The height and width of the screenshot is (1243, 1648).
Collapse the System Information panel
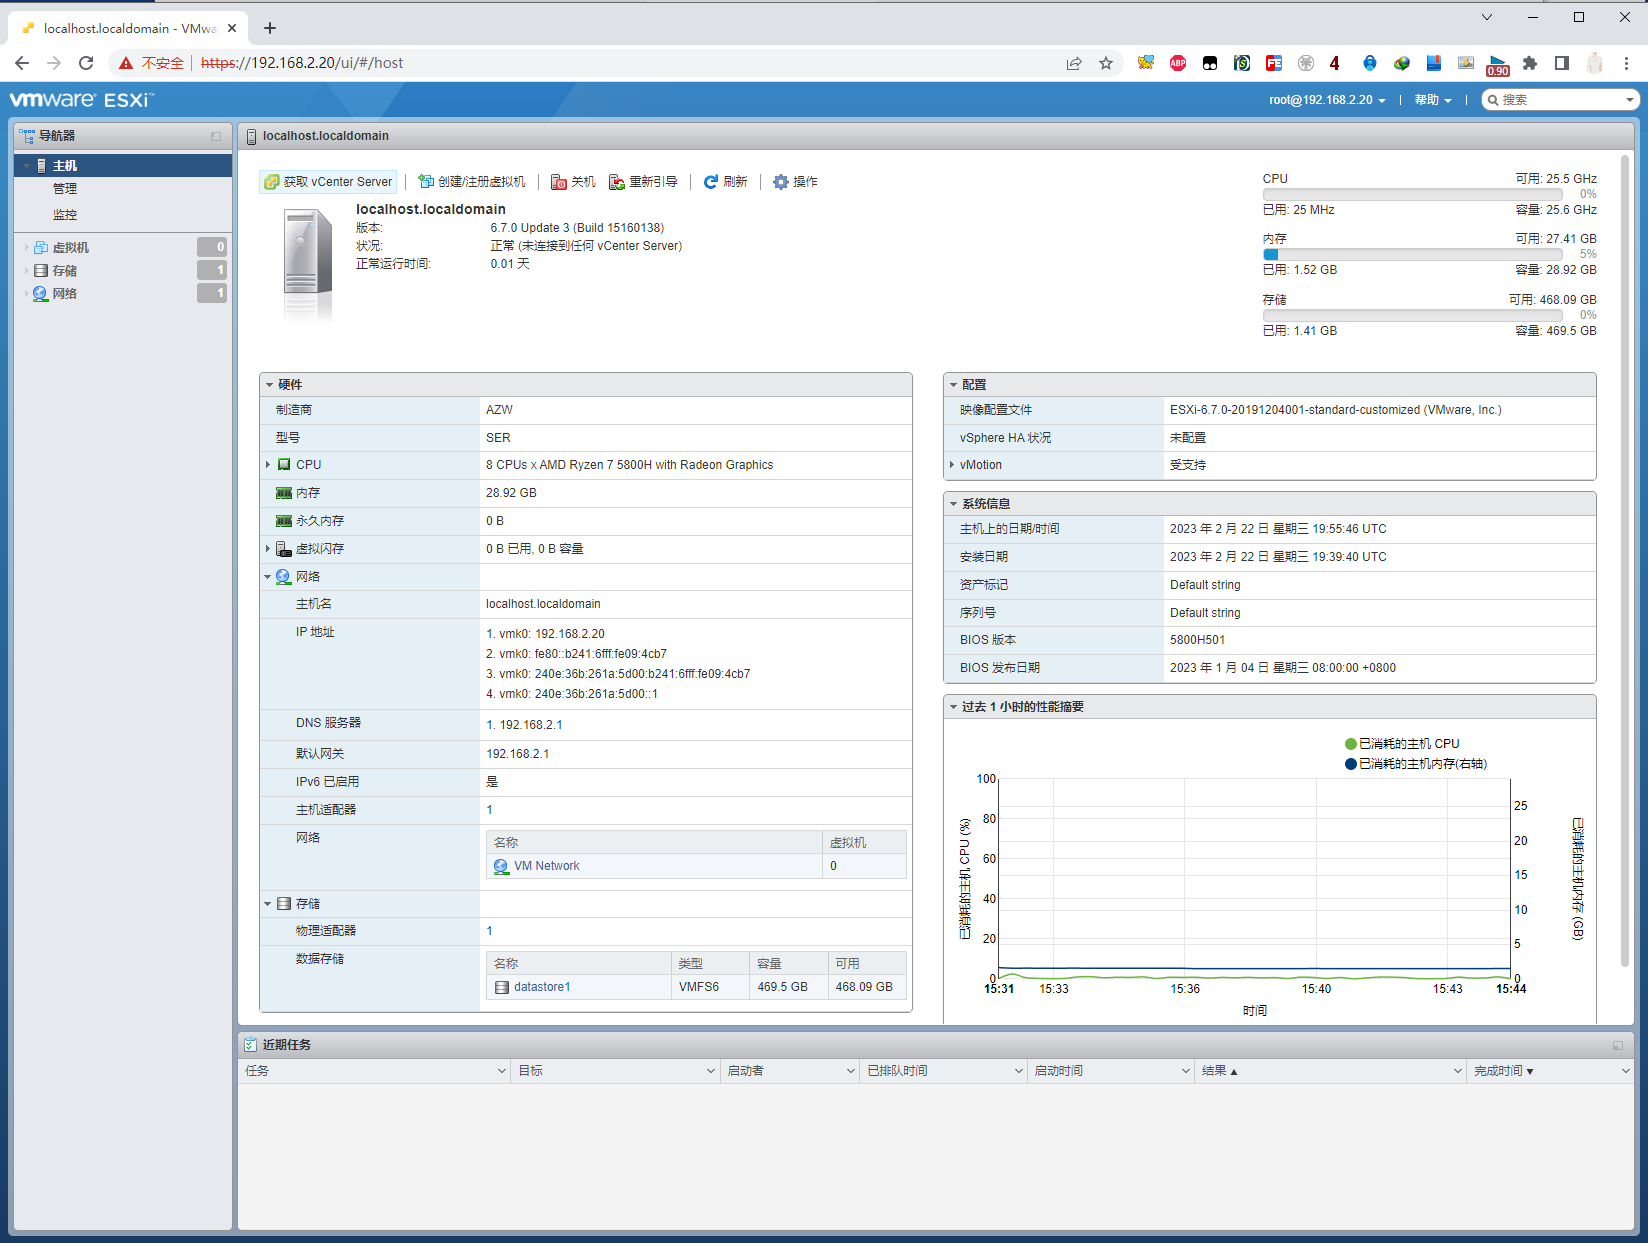tap(954, 504)
